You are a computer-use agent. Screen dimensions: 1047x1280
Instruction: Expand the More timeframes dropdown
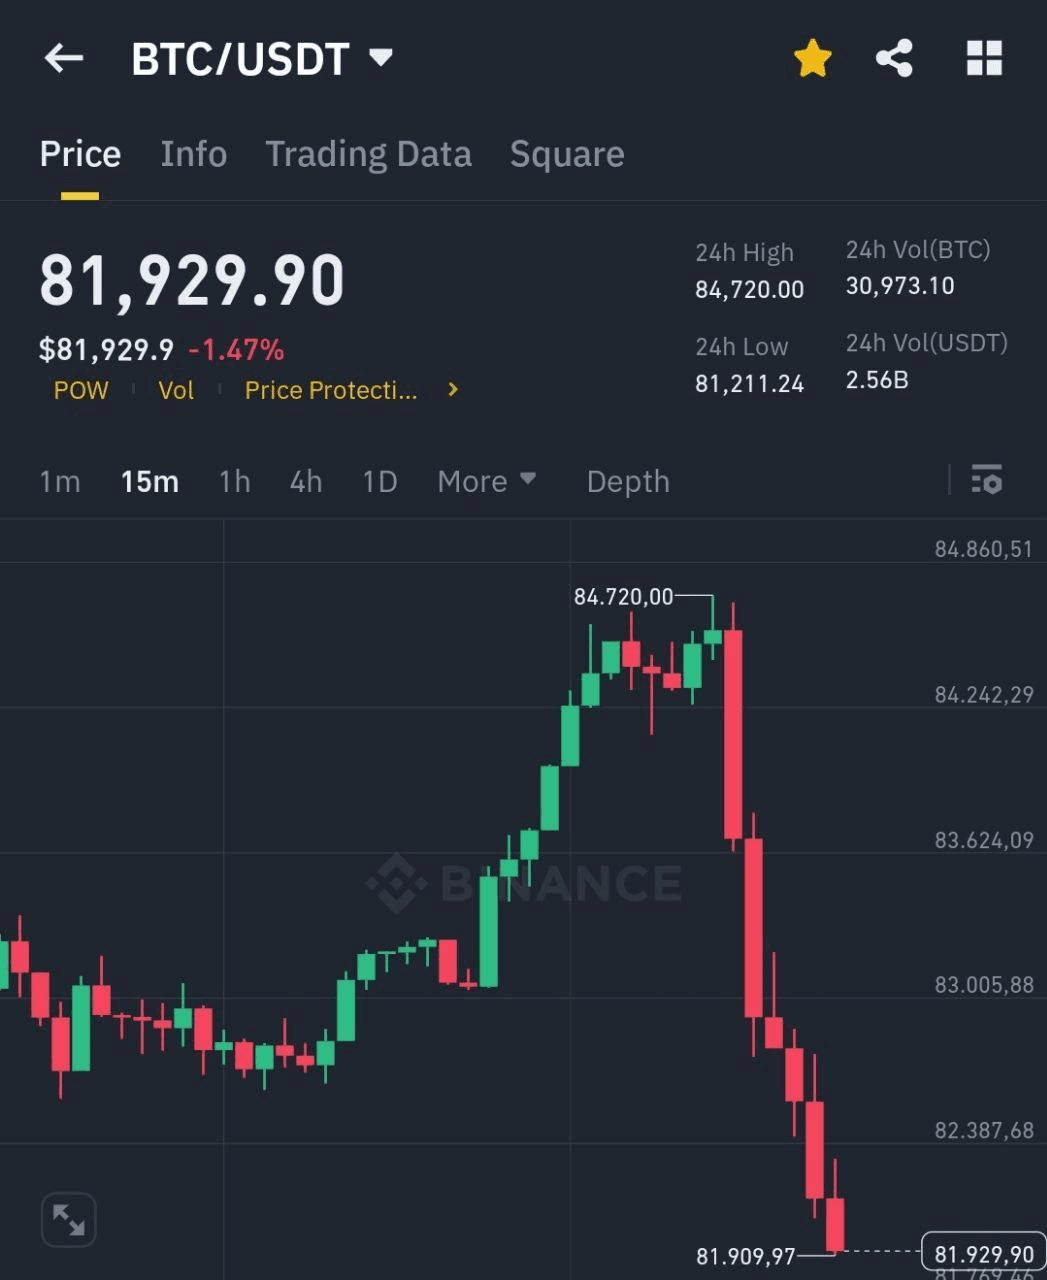[x=487, y=481]
